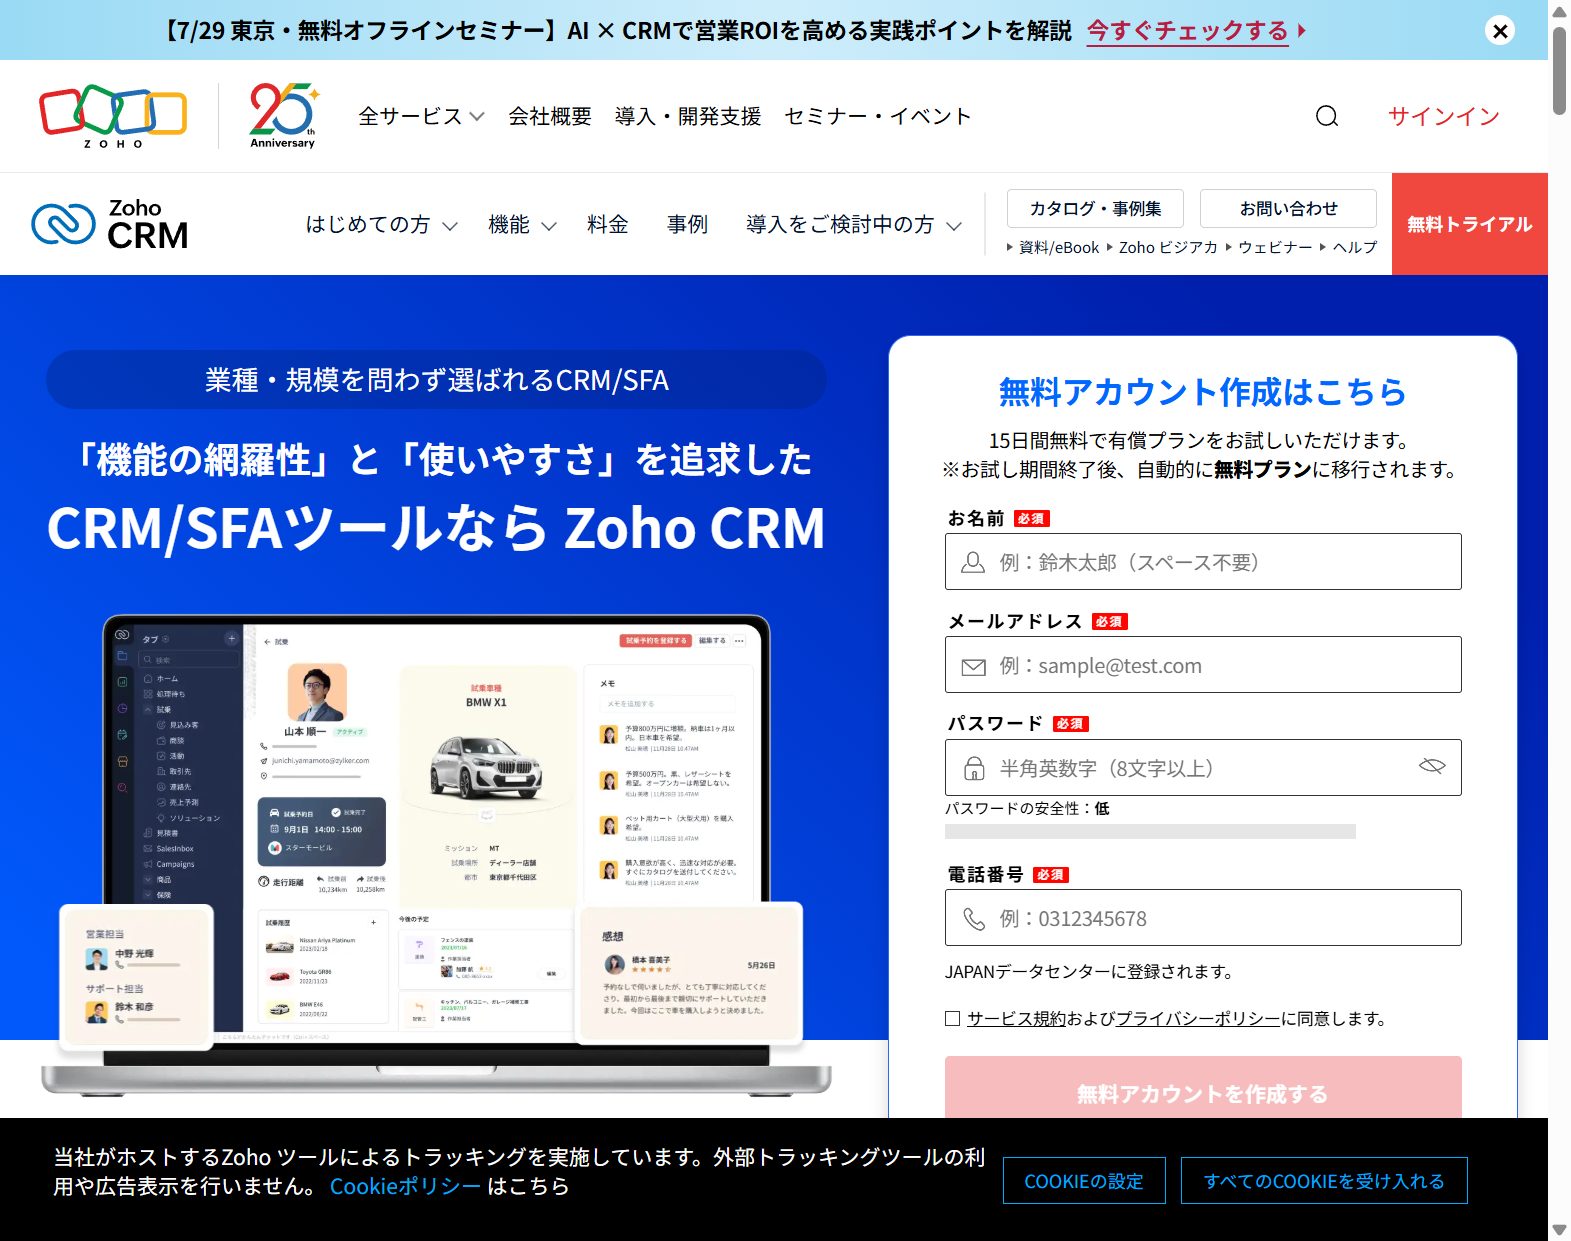Click JAPANデータセンターに登録されます text
This screenshot has width=1571, height=1241.
[1090, 971]
